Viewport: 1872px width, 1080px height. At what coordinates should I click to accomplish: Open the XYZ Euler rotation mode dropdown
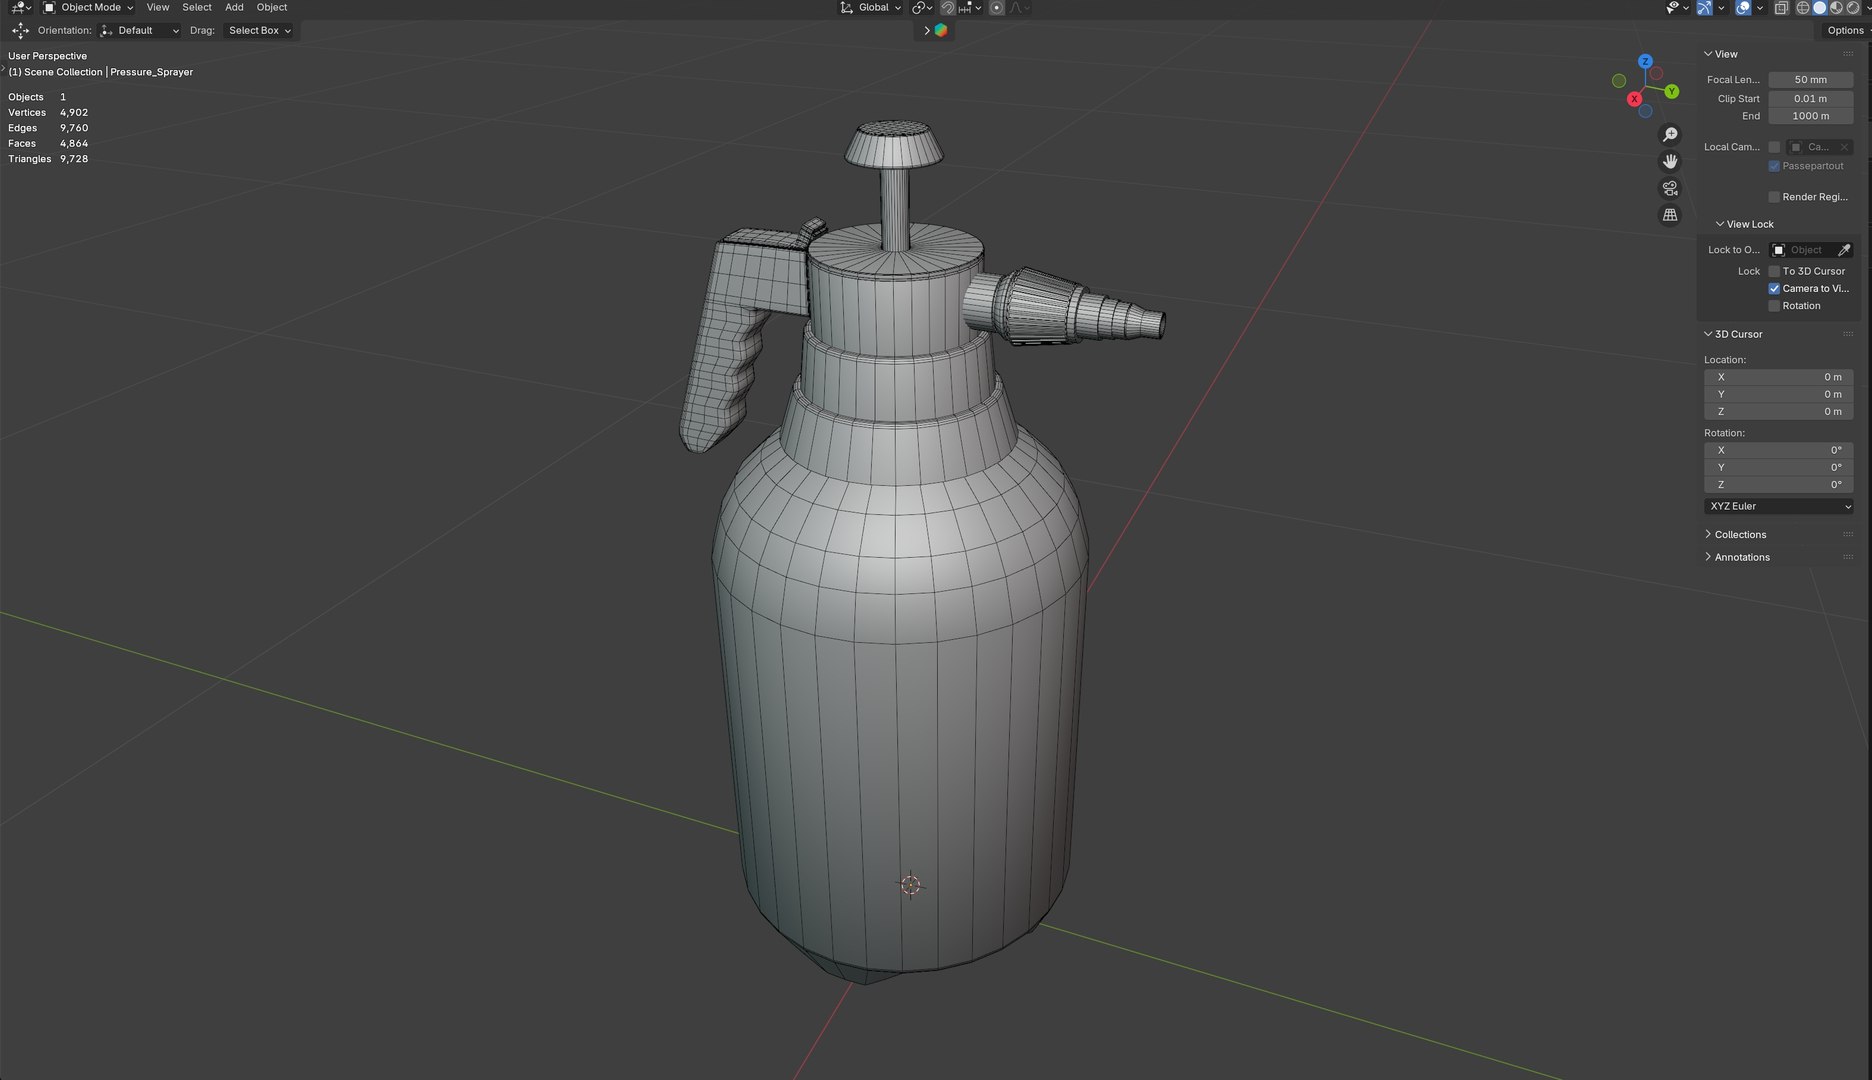pyautogui.click(x=1778, y=506)
